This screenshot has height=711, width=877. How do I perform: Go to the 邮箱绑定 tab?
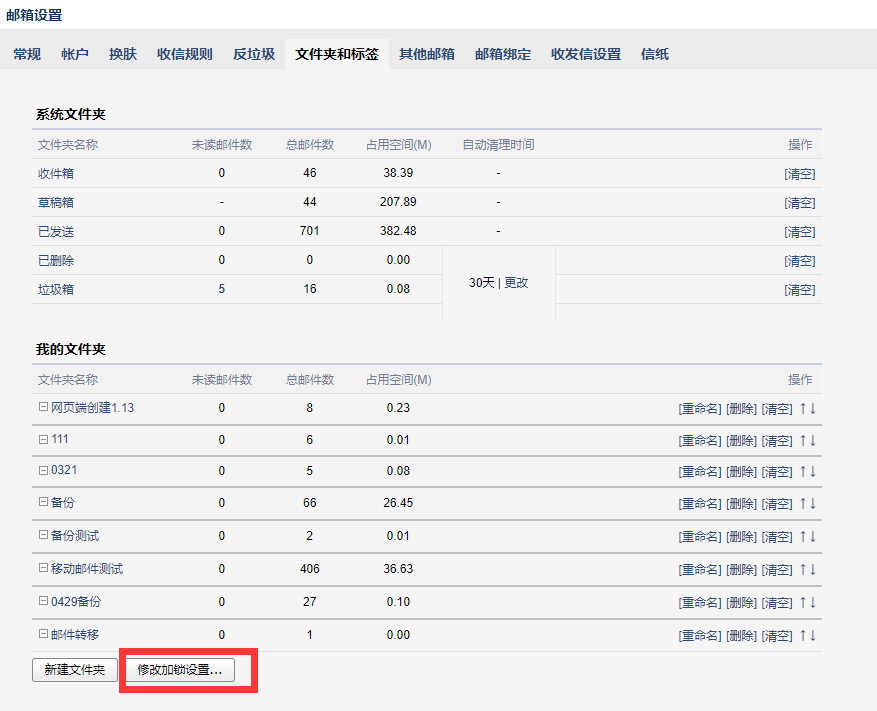[x=503, y=54]
